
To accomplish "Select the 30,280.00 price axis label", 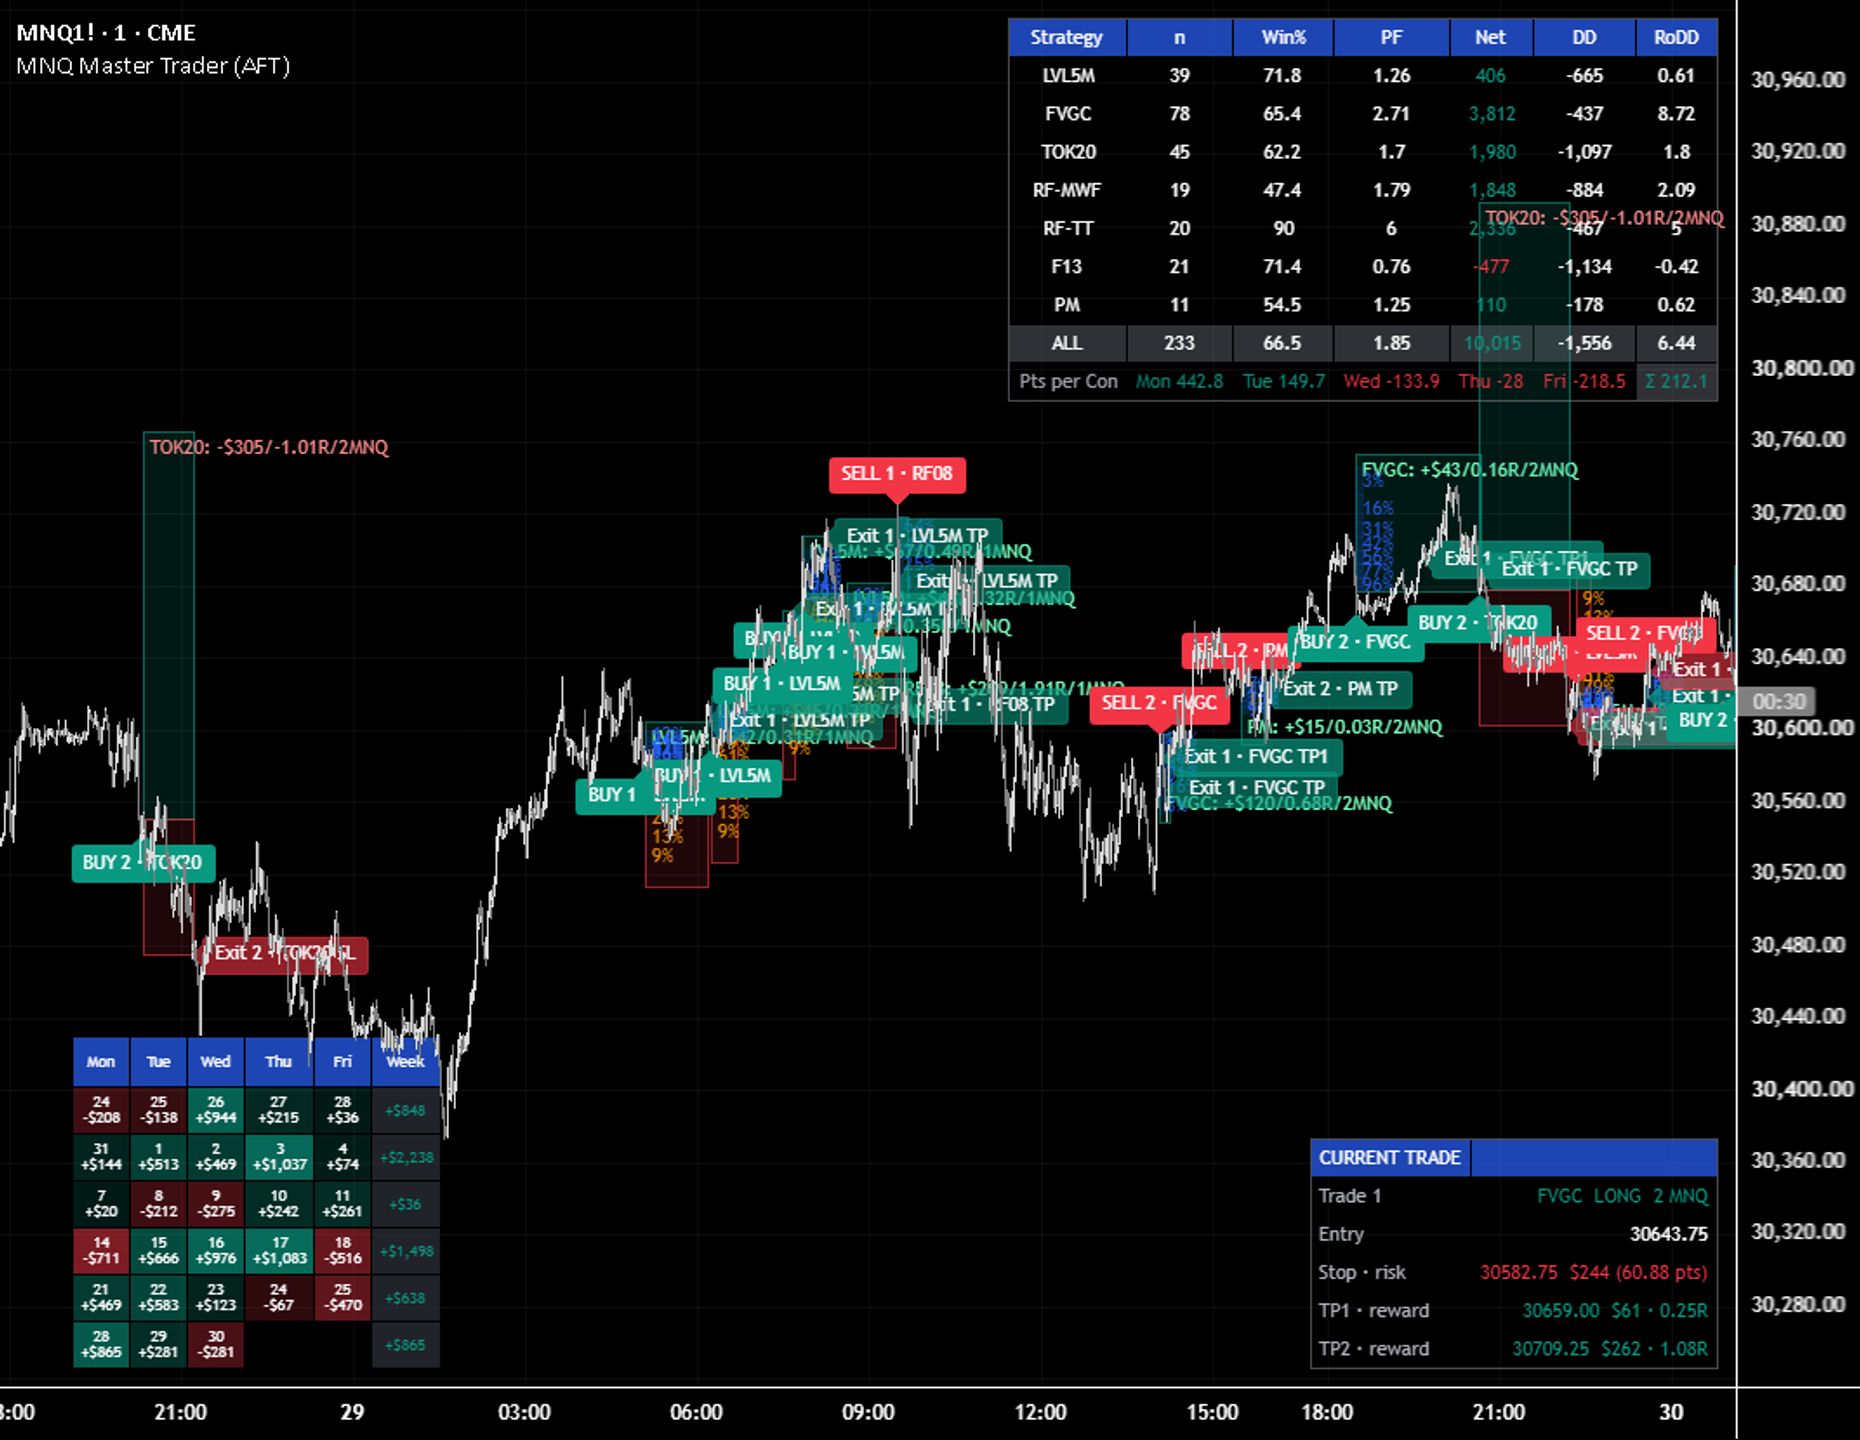I will coord(1797,1305).
